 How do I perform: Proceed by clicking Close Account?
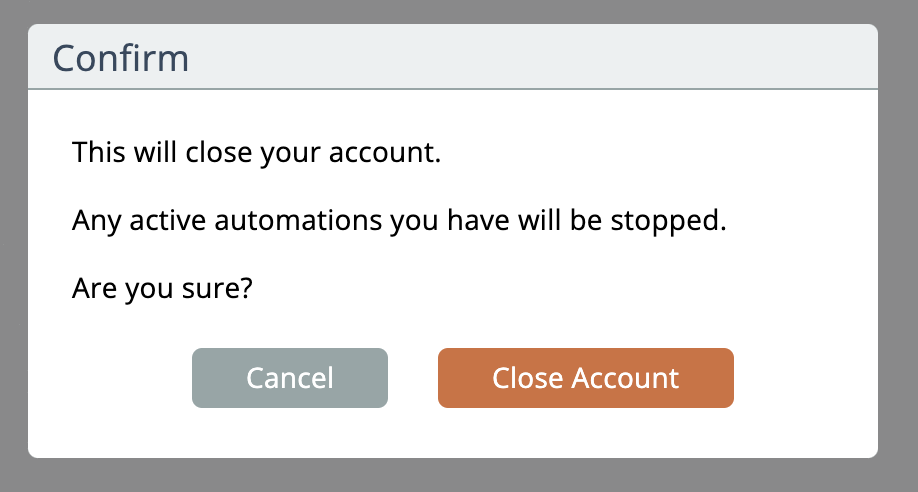click(x=585, y=378)
